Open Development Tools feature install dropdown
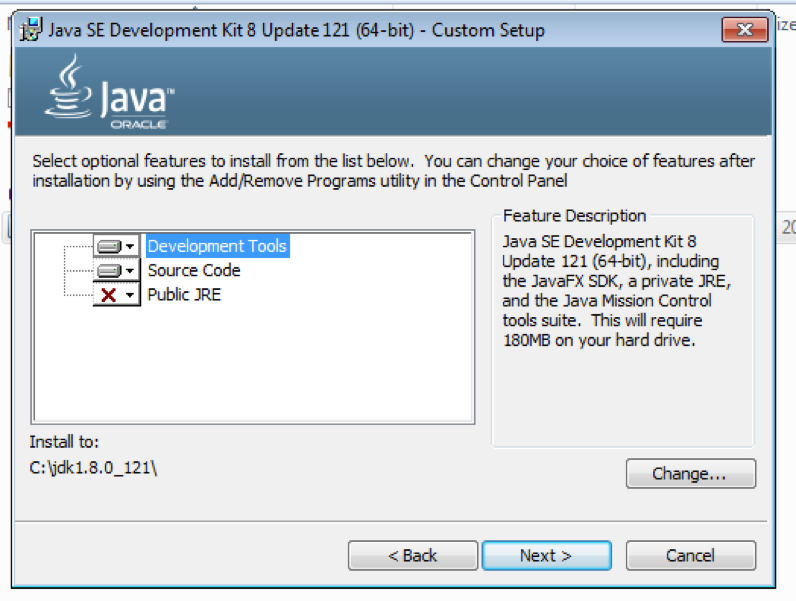This screenshot has height=601, width=796. click(116, 246)
